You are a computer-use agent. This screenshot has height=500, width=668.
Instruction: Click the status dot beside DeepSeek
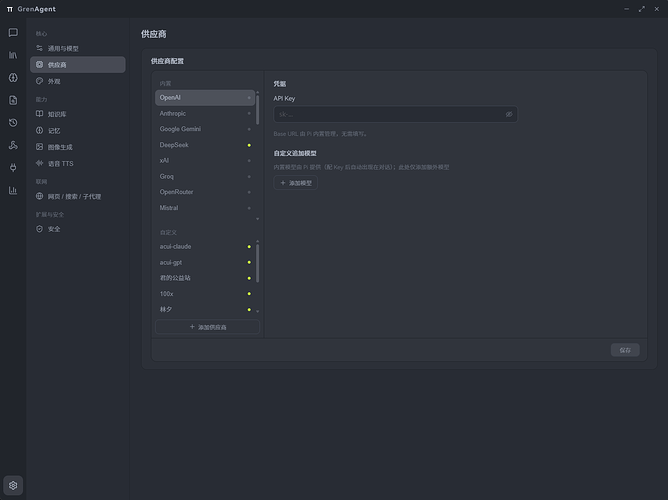click(249, 145)
